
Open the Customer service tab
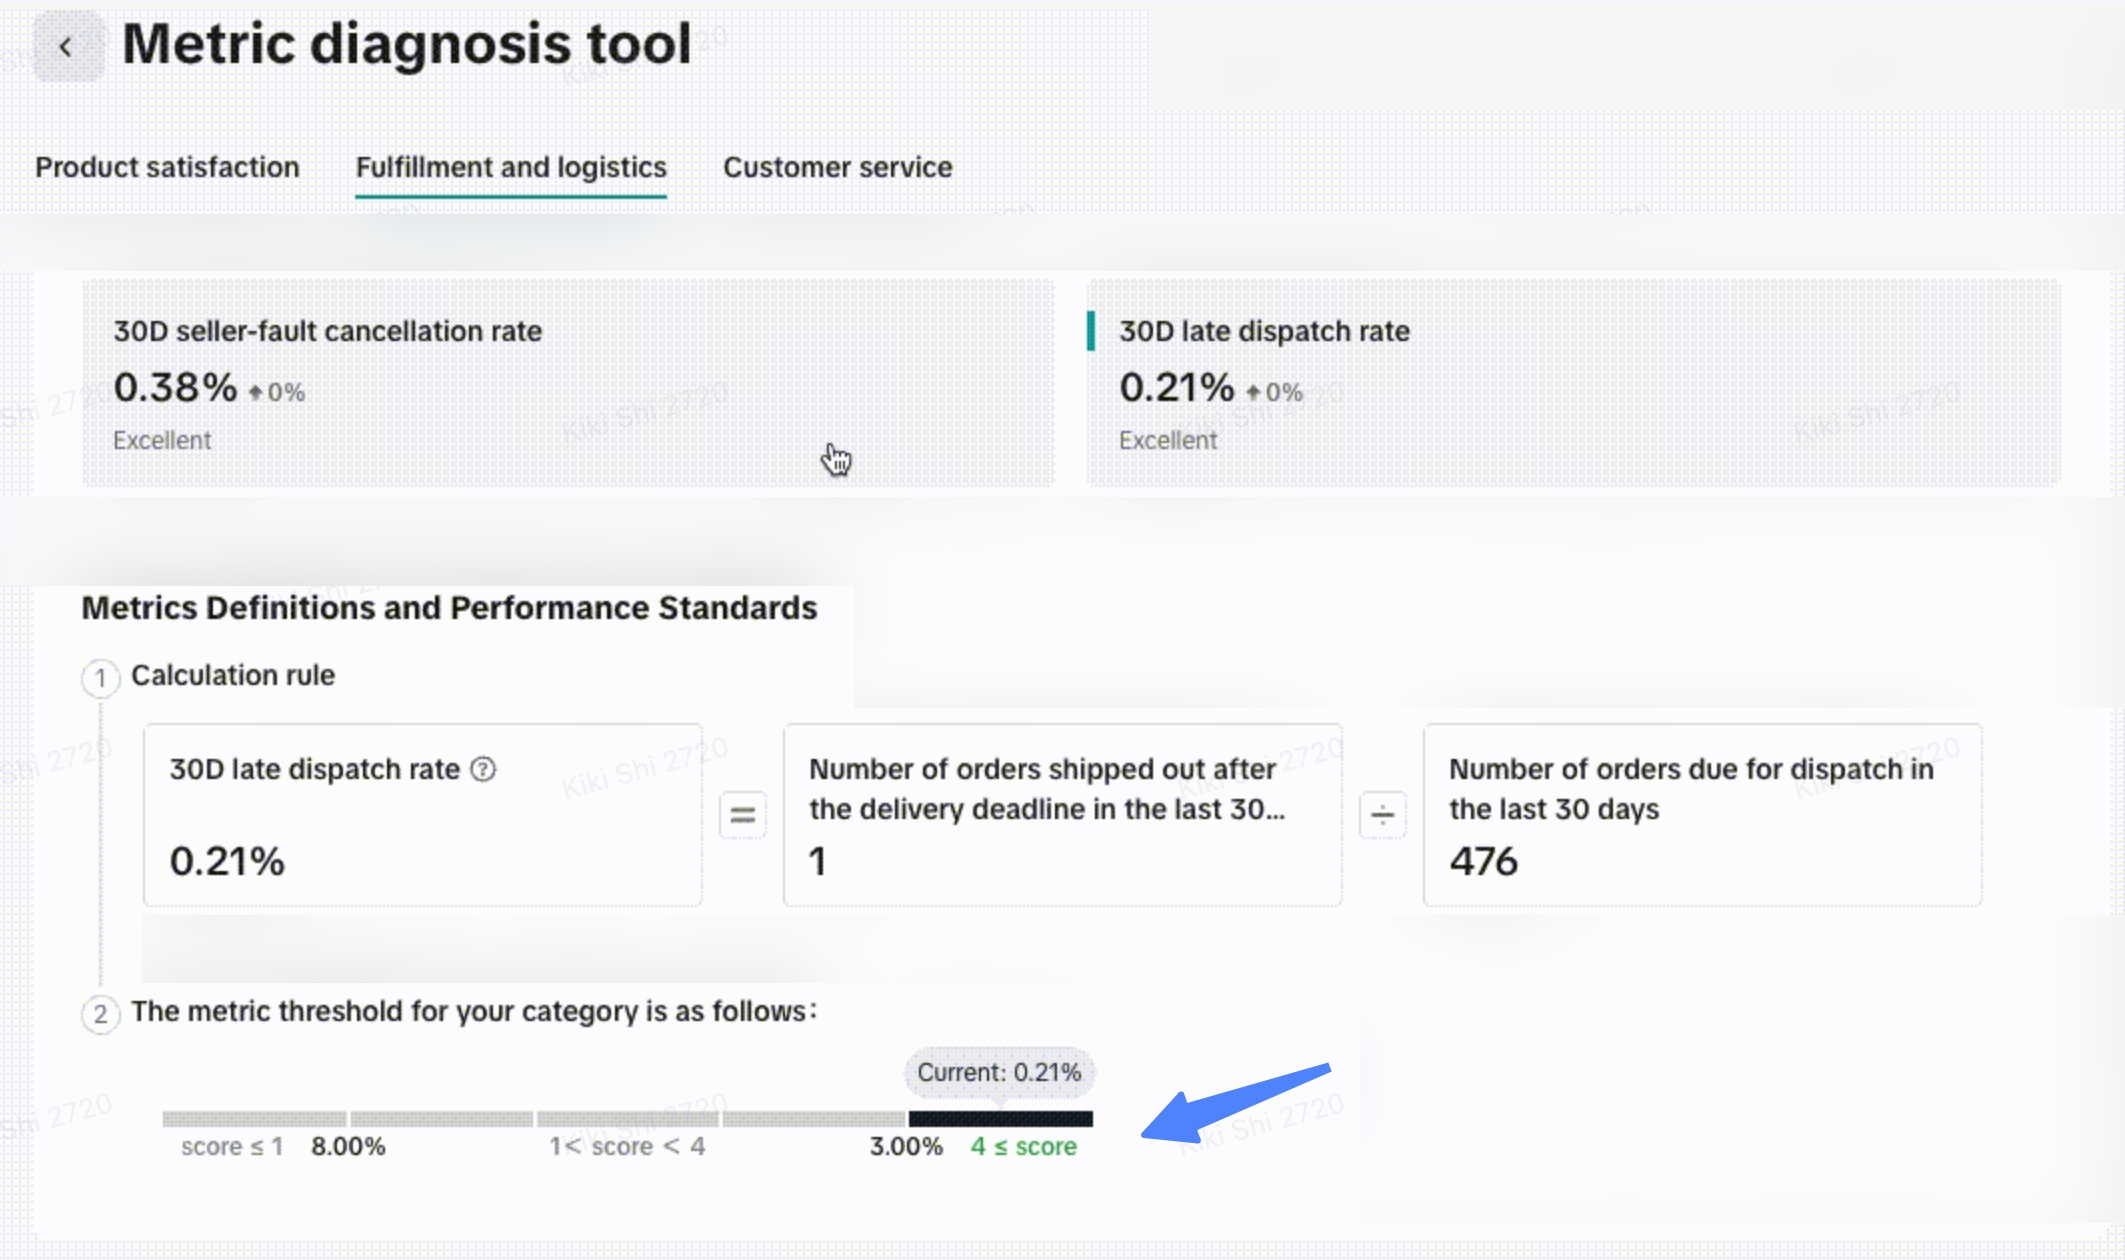837,167
